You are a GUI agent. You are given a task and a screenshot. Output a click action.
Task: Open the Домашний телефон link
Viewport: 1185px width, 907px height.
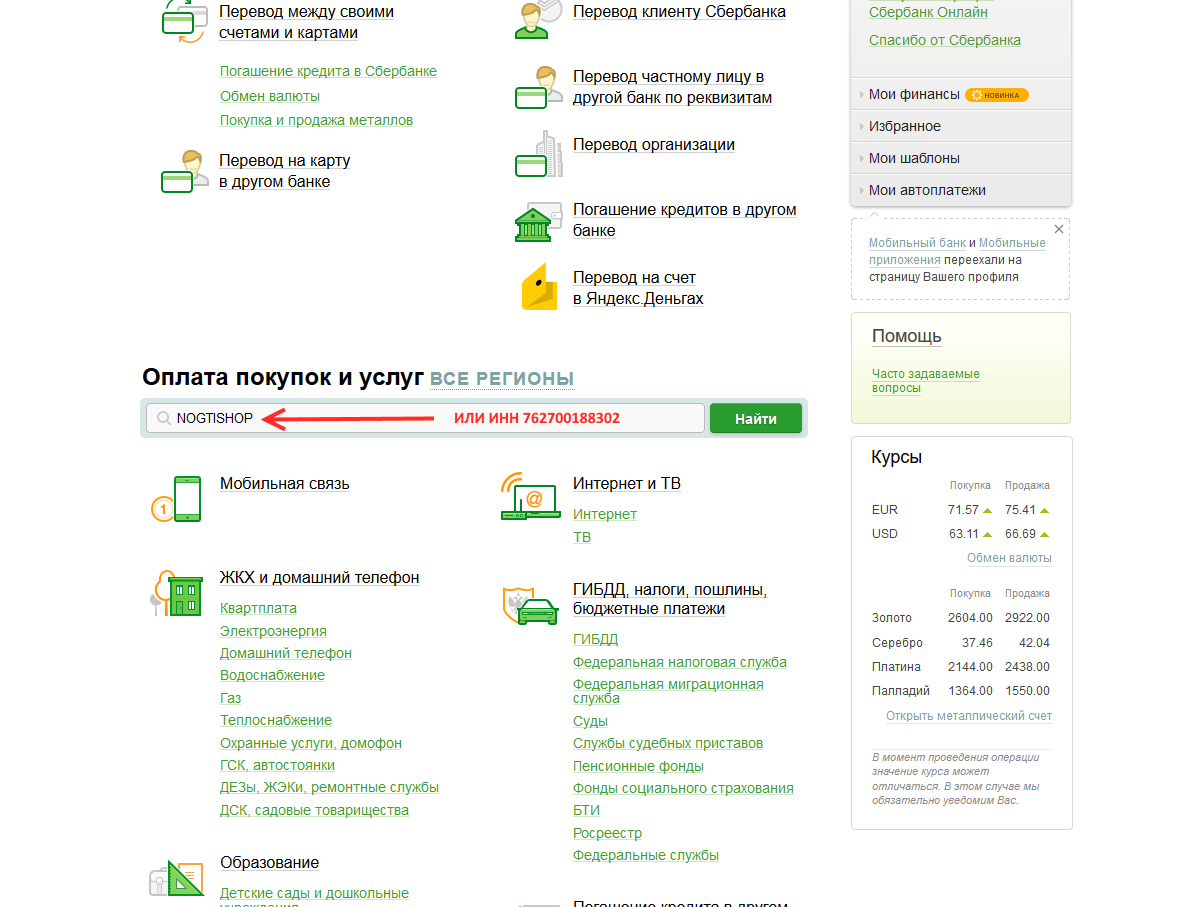coord(286,653)
